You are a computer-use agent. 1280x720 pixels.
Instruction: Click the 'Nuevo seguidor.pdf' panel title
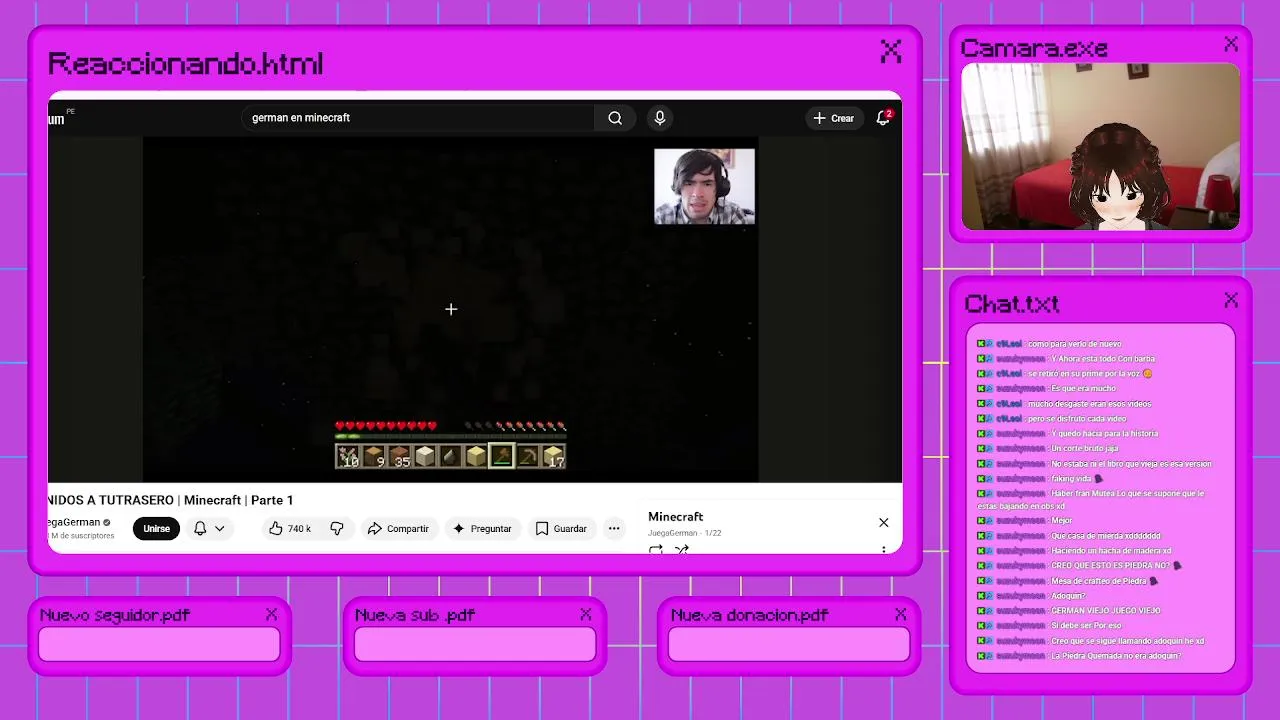click(114, 615)
